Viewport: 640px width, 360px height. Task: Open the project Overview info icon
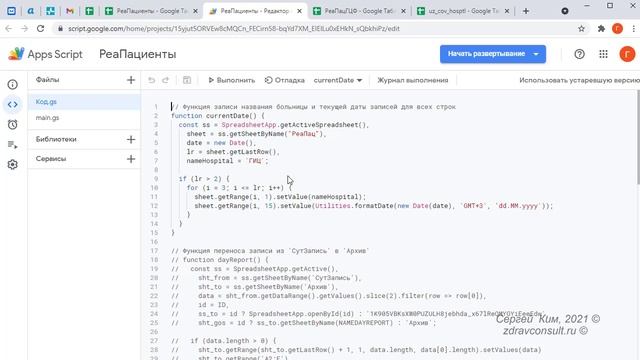coord(13,84)
